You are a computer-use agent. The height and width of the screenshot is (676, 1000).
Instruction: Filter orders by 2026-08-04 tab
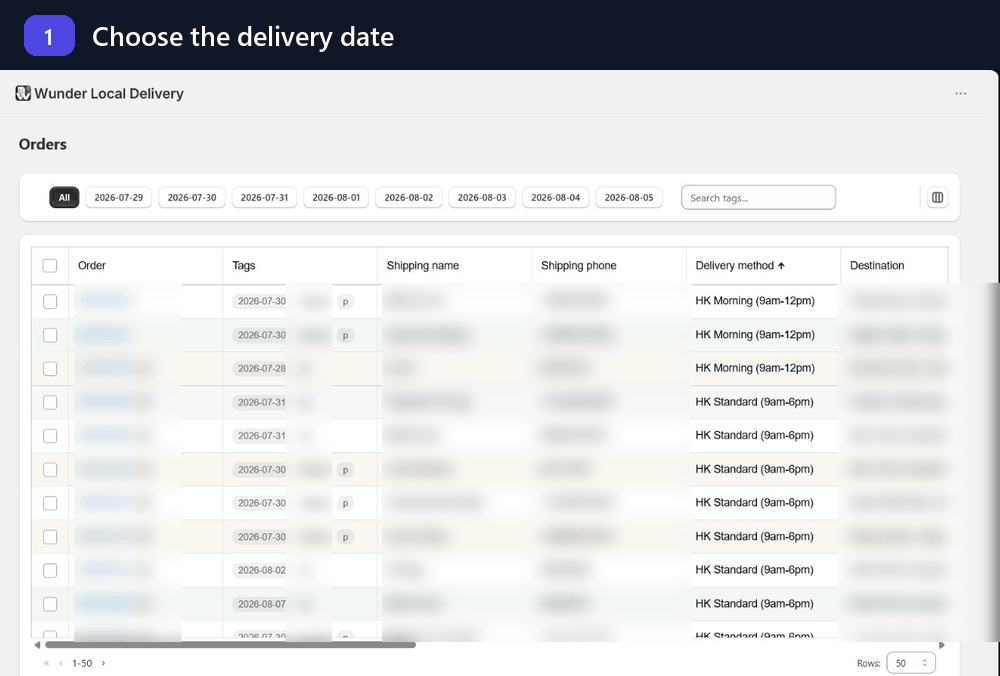[555, 198]
